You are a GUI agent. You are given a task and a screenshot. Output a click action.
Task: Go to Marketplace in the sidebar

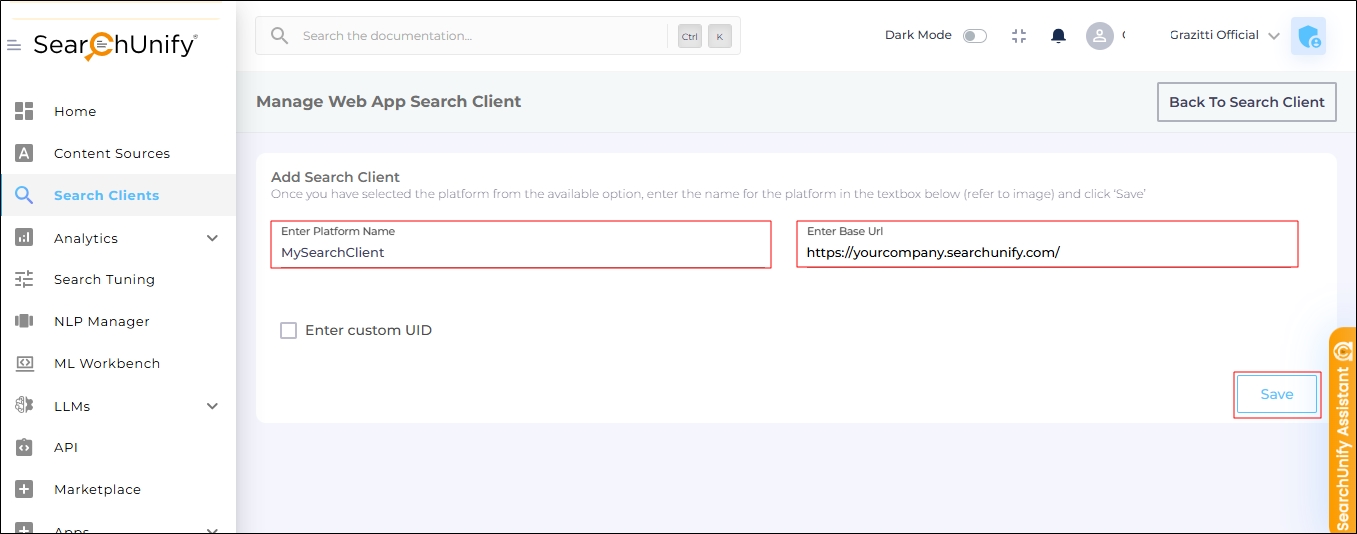click(x=97, y=489)
